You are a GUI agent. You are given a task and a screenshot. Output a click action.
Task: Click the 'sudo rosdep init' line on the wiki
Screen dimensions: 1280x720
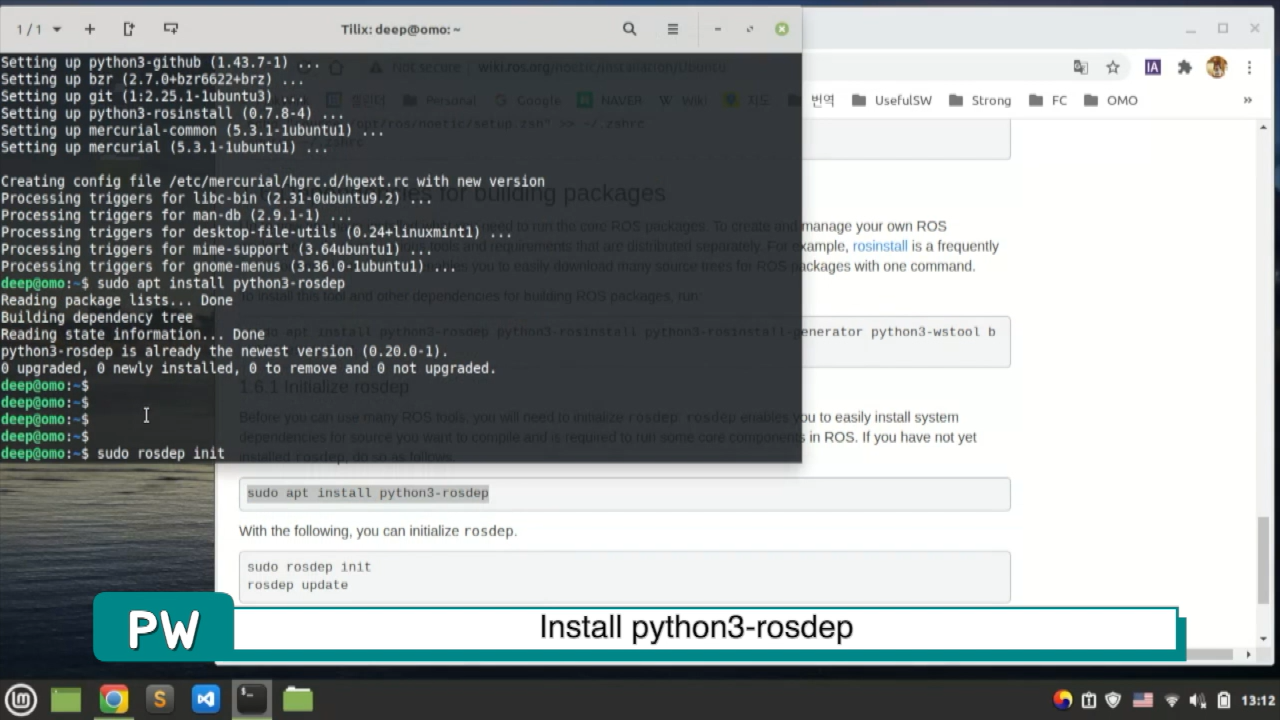tap(309, 567)
